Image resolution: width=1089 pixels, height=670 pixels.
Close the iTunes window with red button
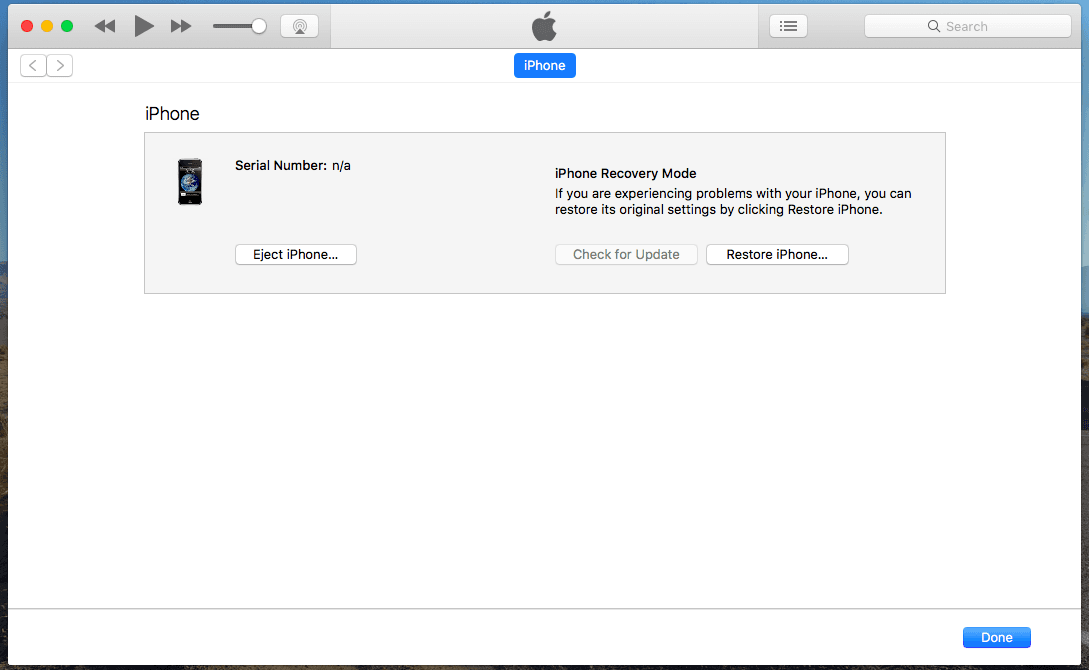point(27,26)
